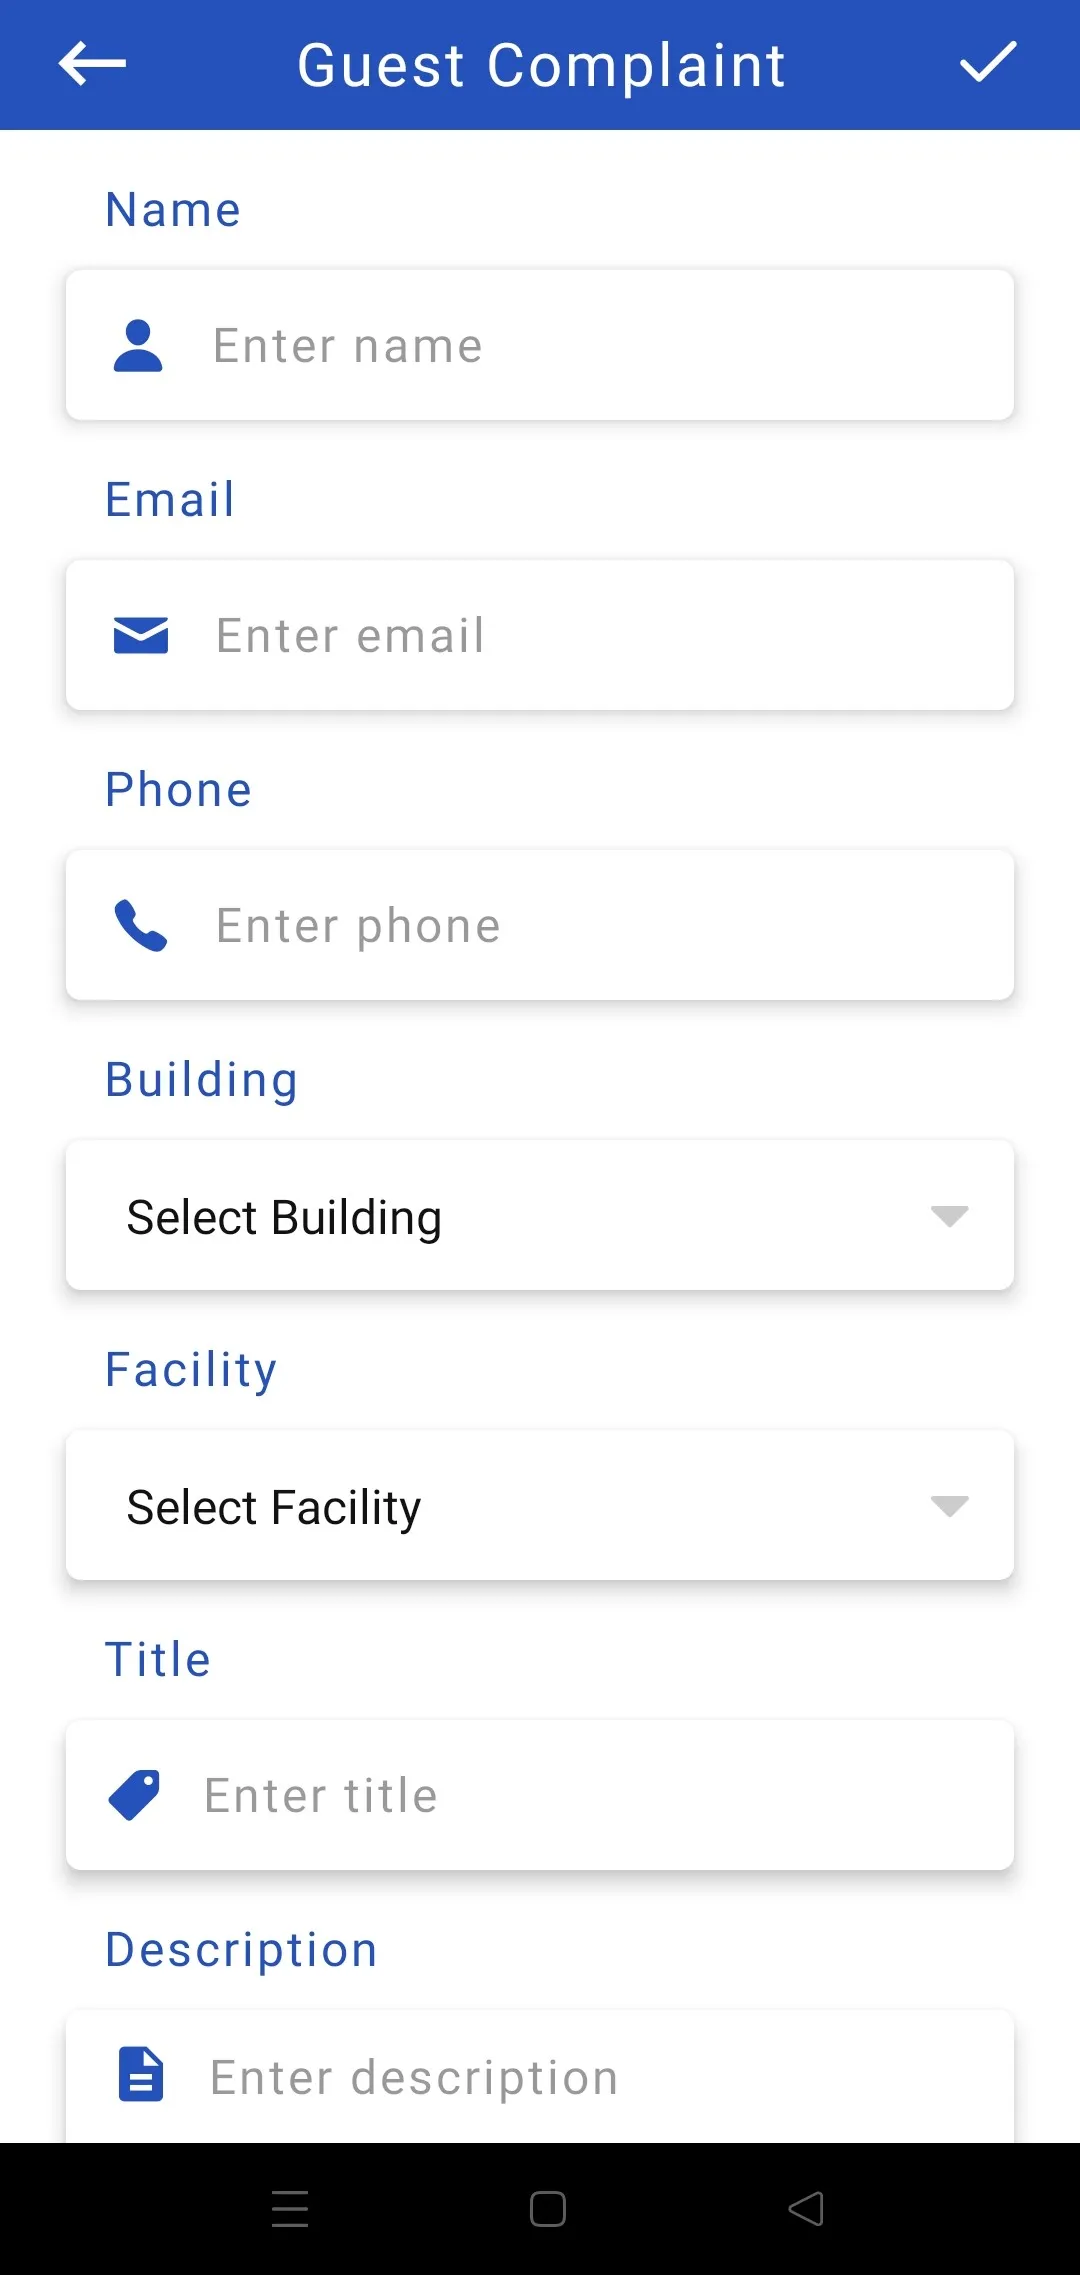Expand Facility list via its arrow
This screenshot has height=2275, width=1080.
[x=949, y=1506]
